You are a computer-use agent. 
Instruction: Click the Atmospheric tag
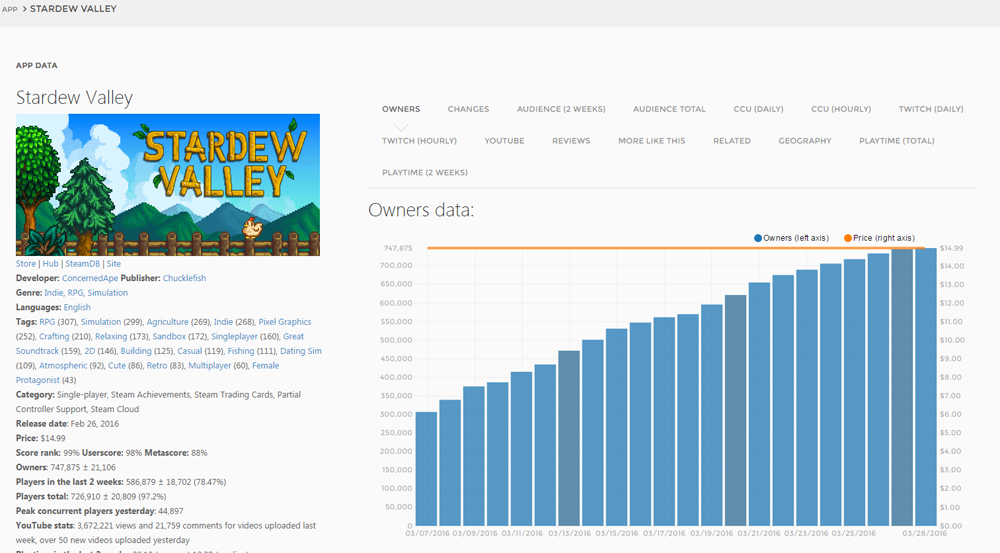pos(63,366)
